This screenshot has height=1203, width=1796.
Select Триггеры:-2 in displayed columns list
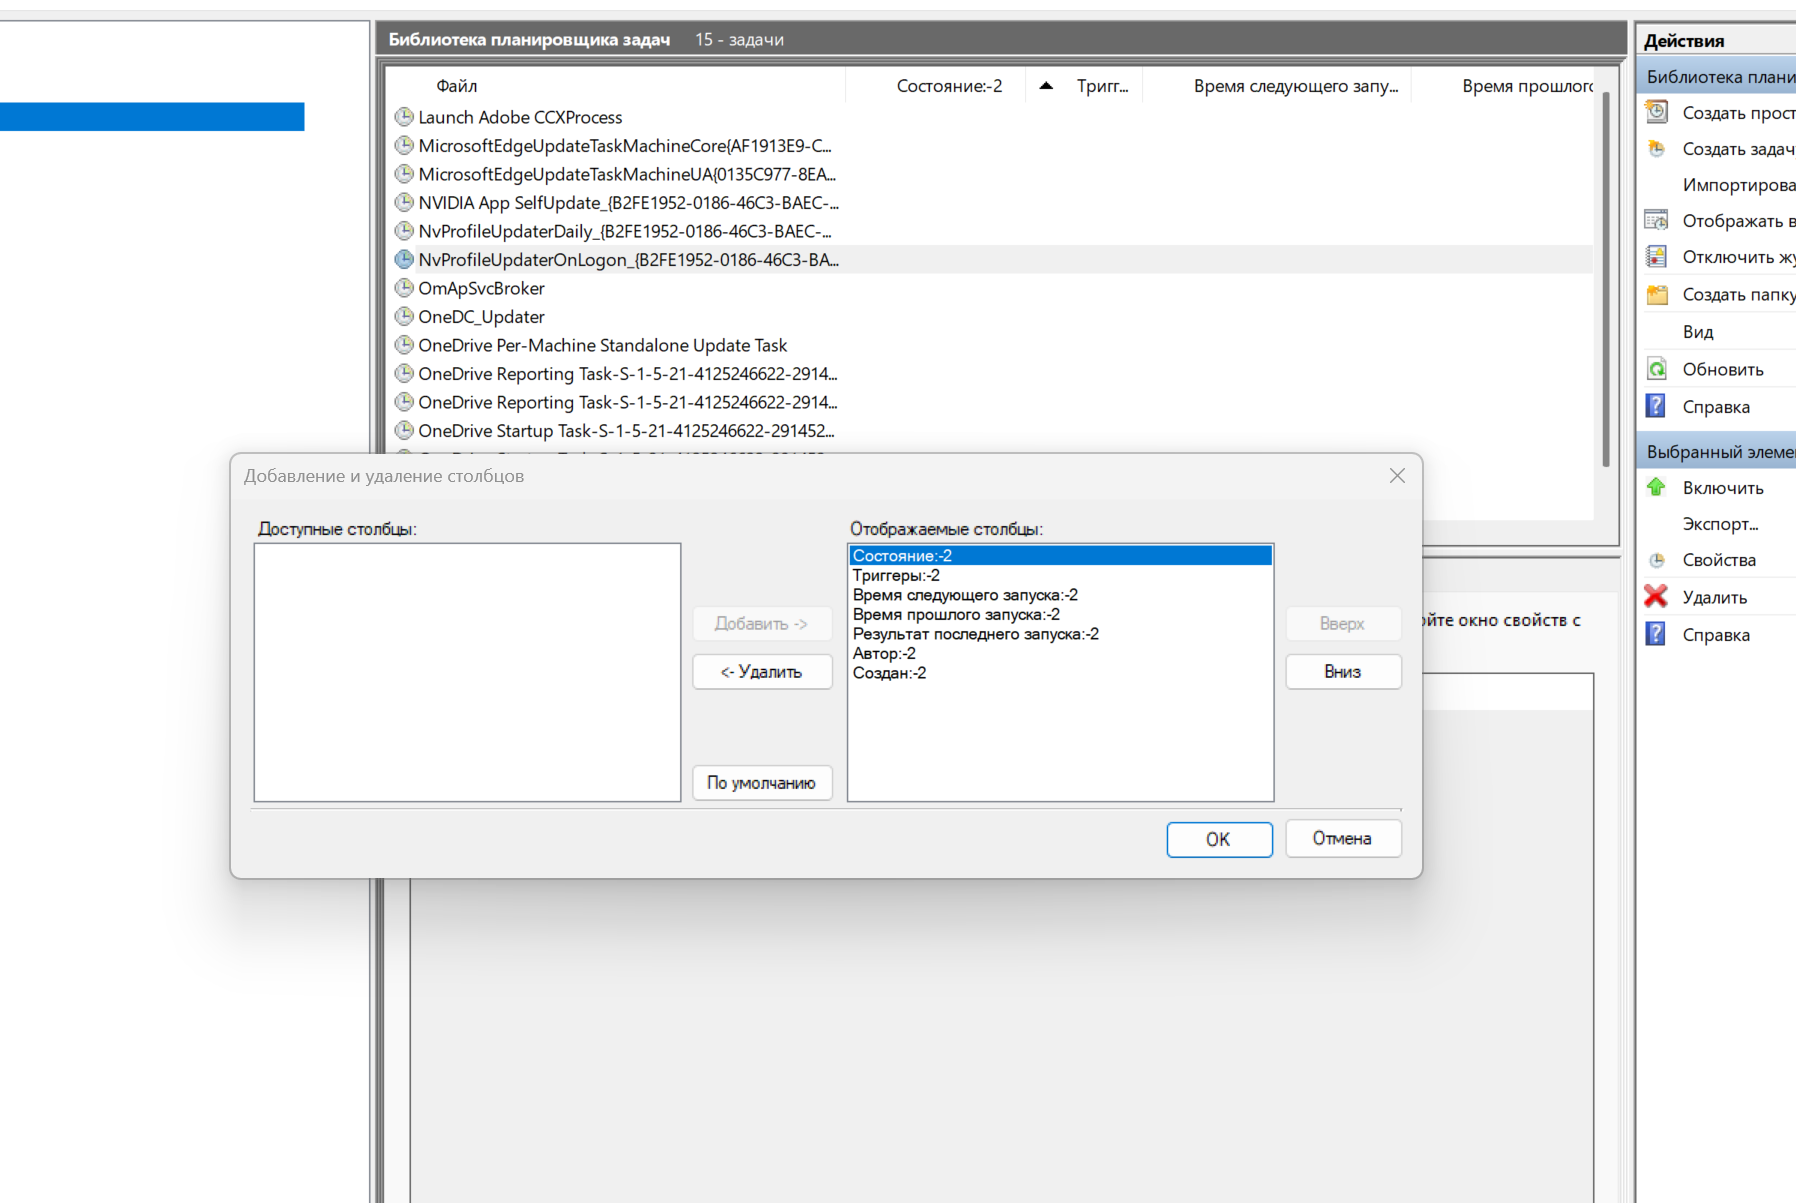pos(1060,575)
